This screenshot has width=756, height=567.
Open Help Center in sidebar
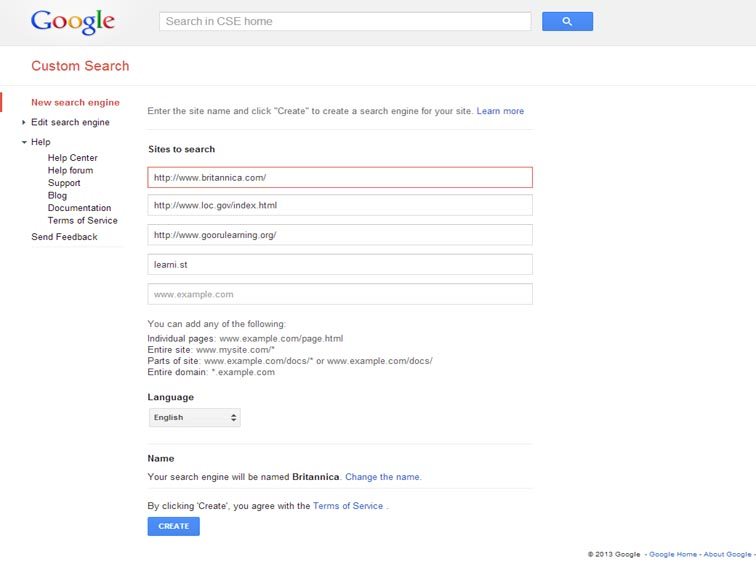[72, 158]
